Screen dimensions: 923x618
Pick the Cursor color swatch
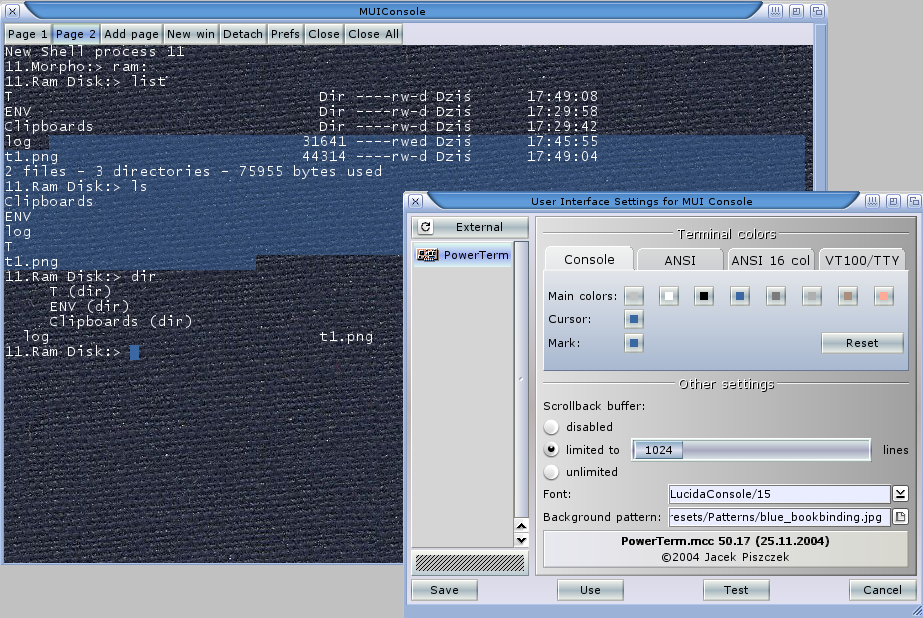pyautogui.click(x=634, y=320)
